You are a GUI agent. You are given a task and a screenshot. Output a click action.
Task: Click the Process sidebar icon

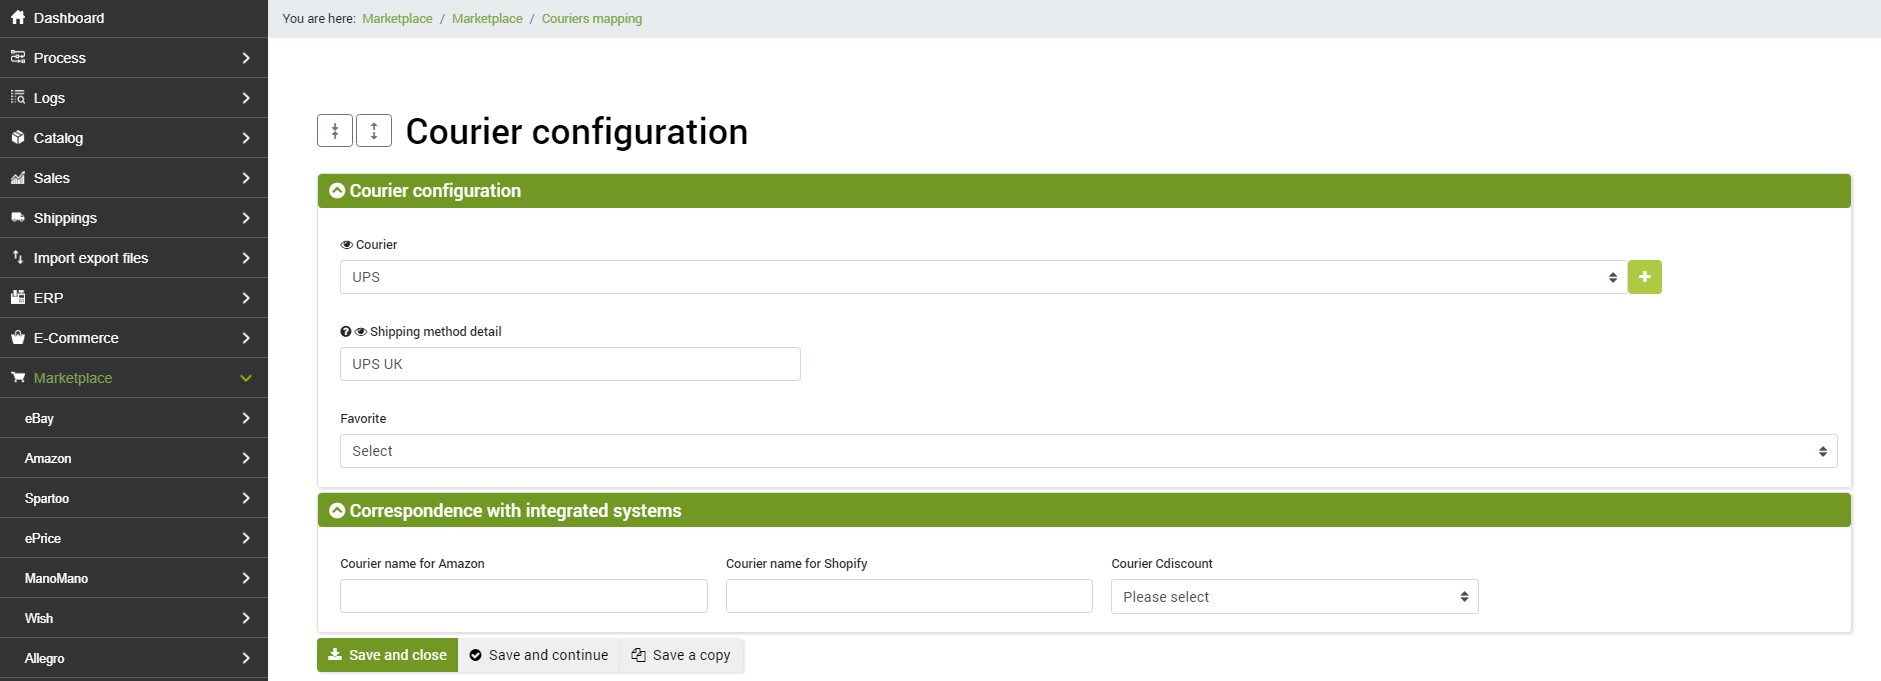pyautogui.click(x=18, y=57)
